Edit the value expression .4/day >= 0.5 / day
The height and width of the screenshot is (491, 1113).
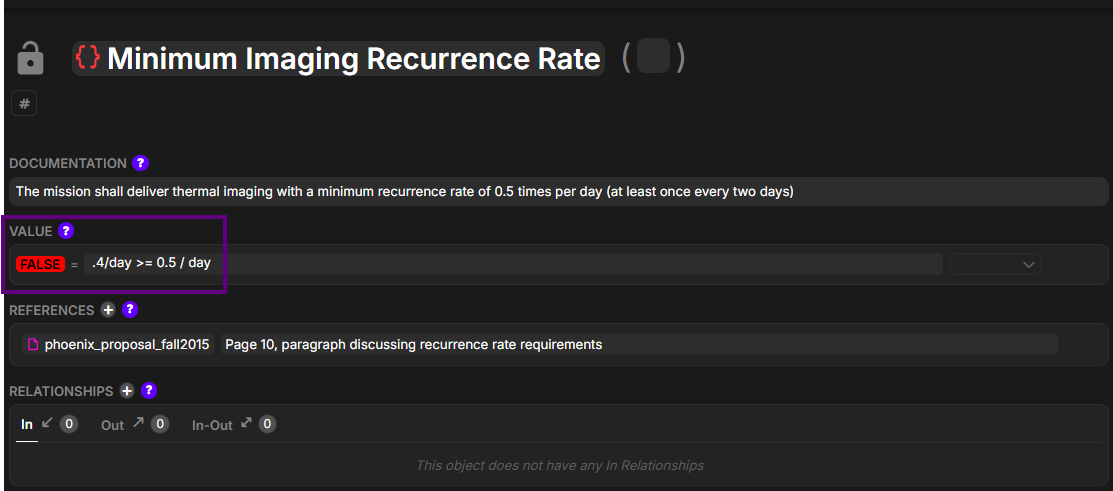click(x=513, y=263)
